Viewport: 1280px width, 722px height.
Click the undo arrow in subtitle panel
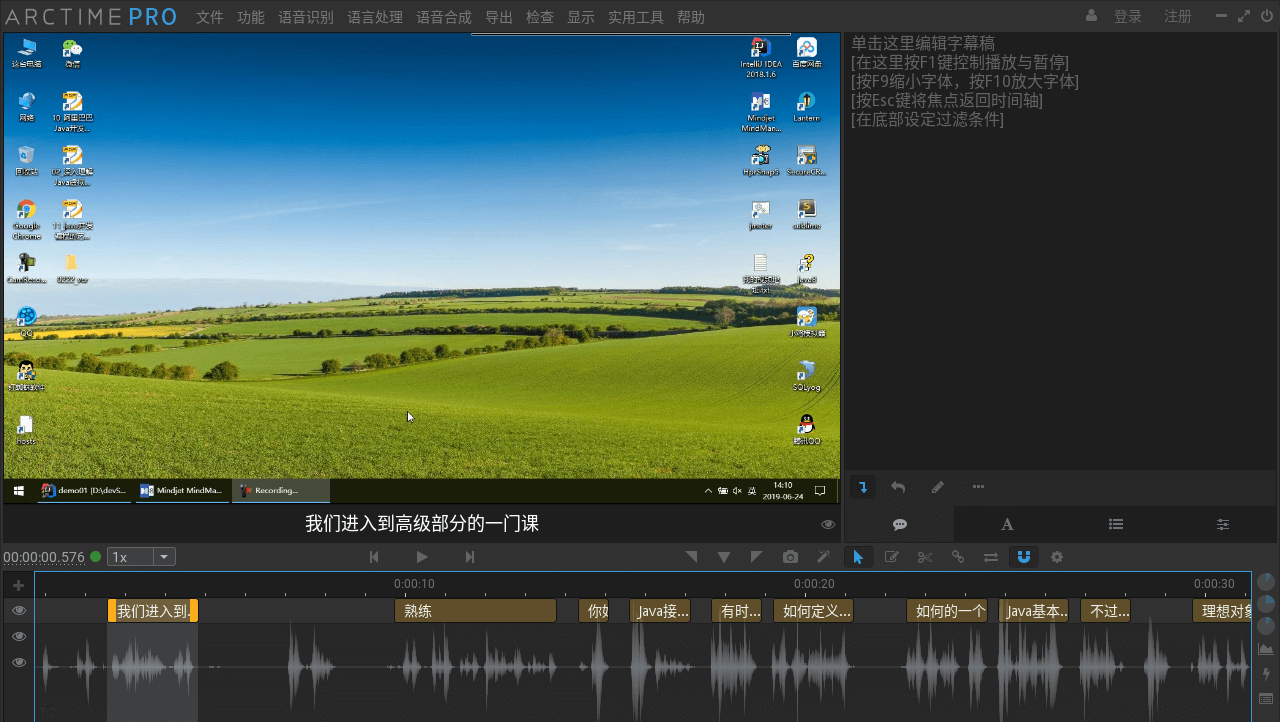(898, 487)
